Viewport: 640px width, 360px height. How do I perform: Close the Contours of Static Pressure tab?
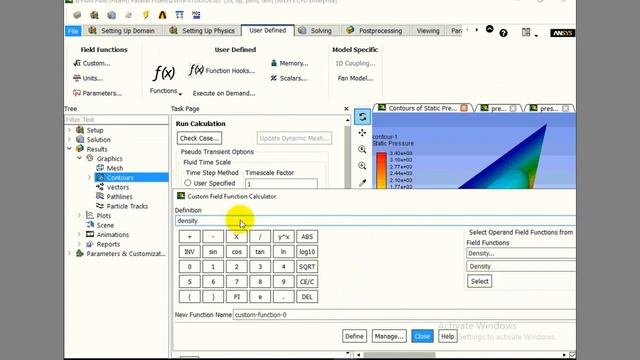point(464,108)
